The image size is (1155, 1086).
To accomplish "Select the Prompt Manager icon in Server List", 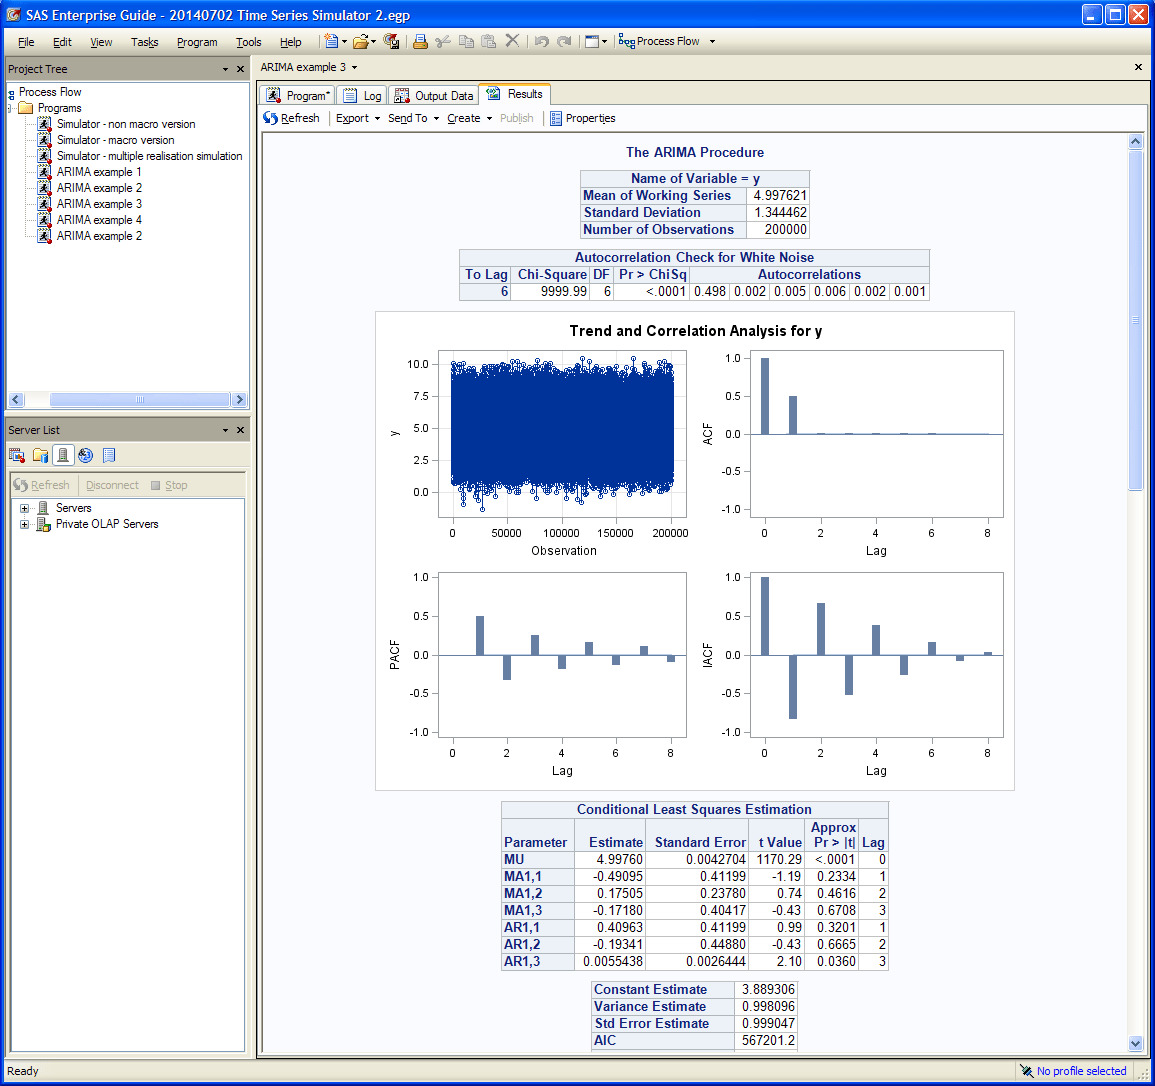I will tap(85, 455).
